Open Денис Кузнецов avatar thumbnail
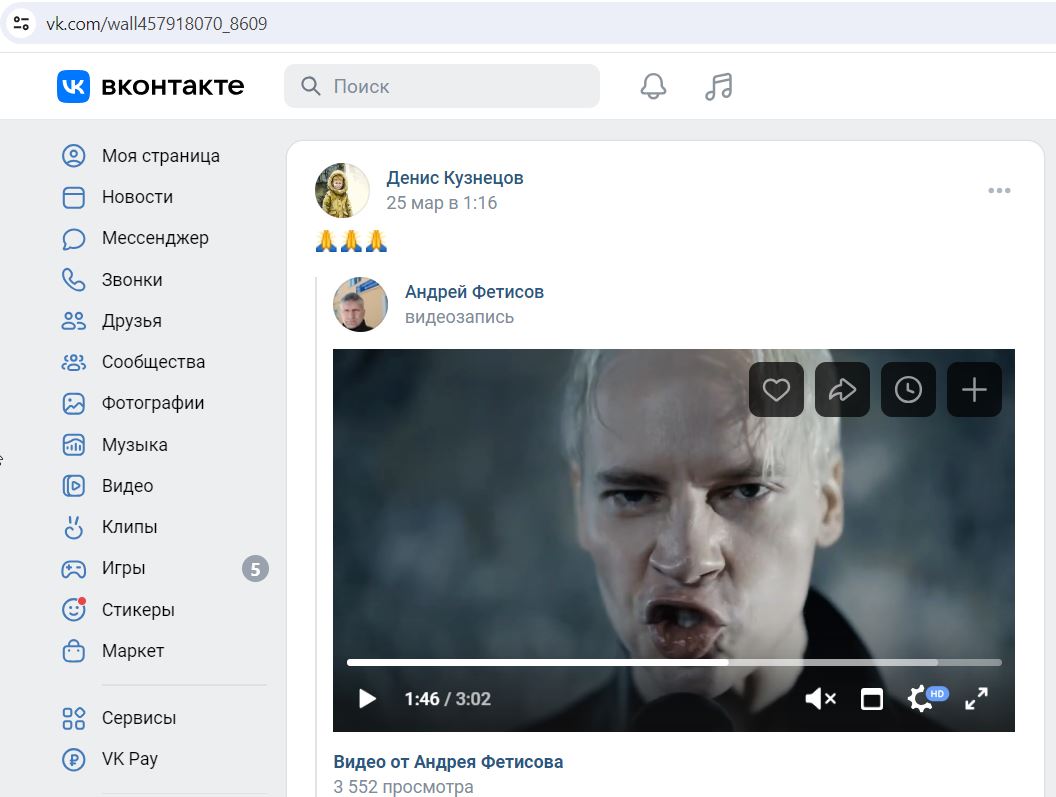 (x=342, y=191)
